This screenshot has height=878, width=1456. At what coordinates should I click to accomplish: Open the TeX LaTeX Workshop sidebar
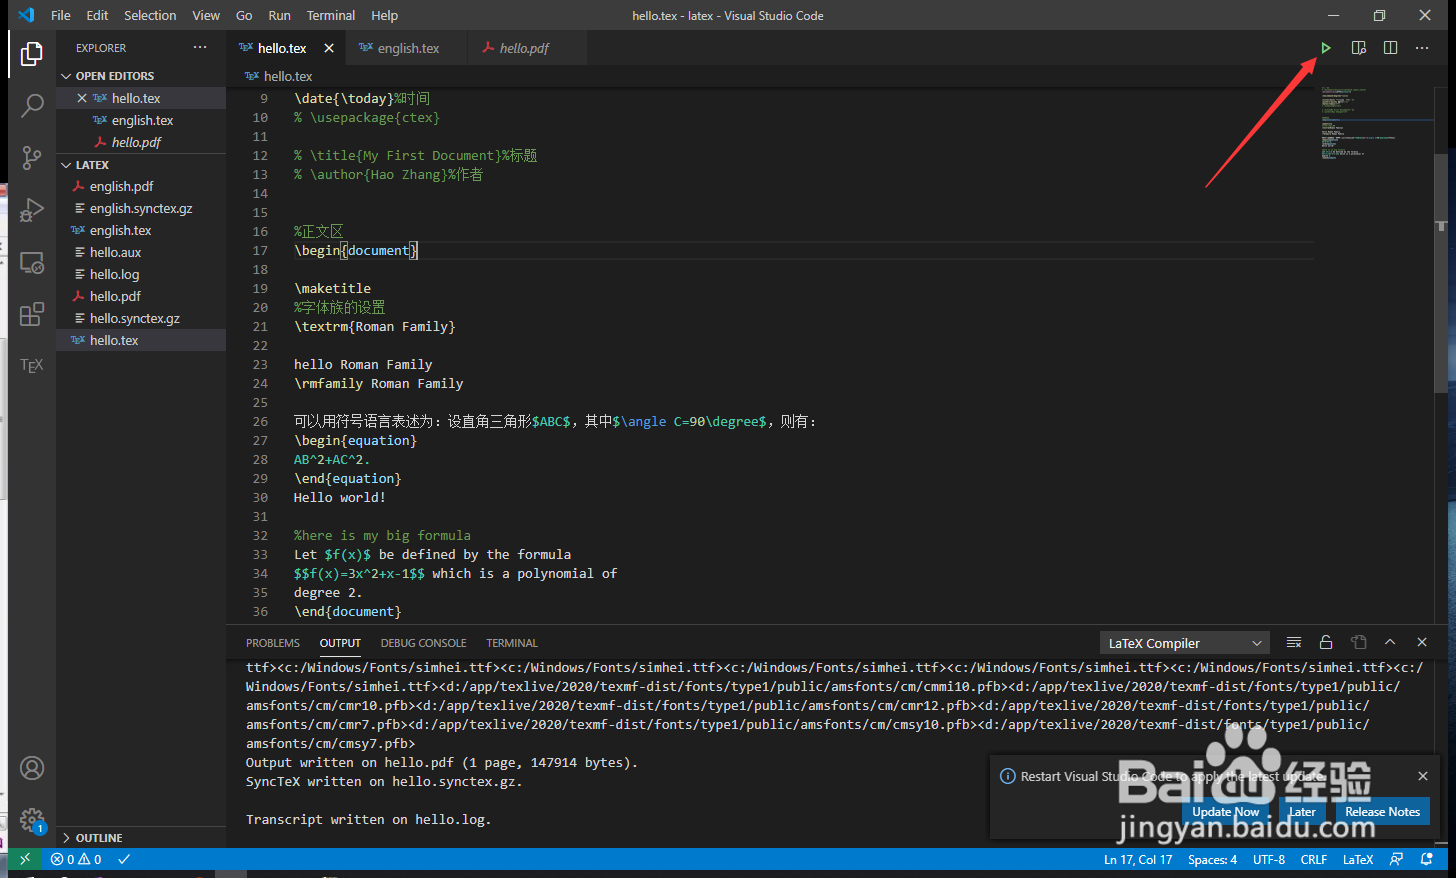point(32,366)
